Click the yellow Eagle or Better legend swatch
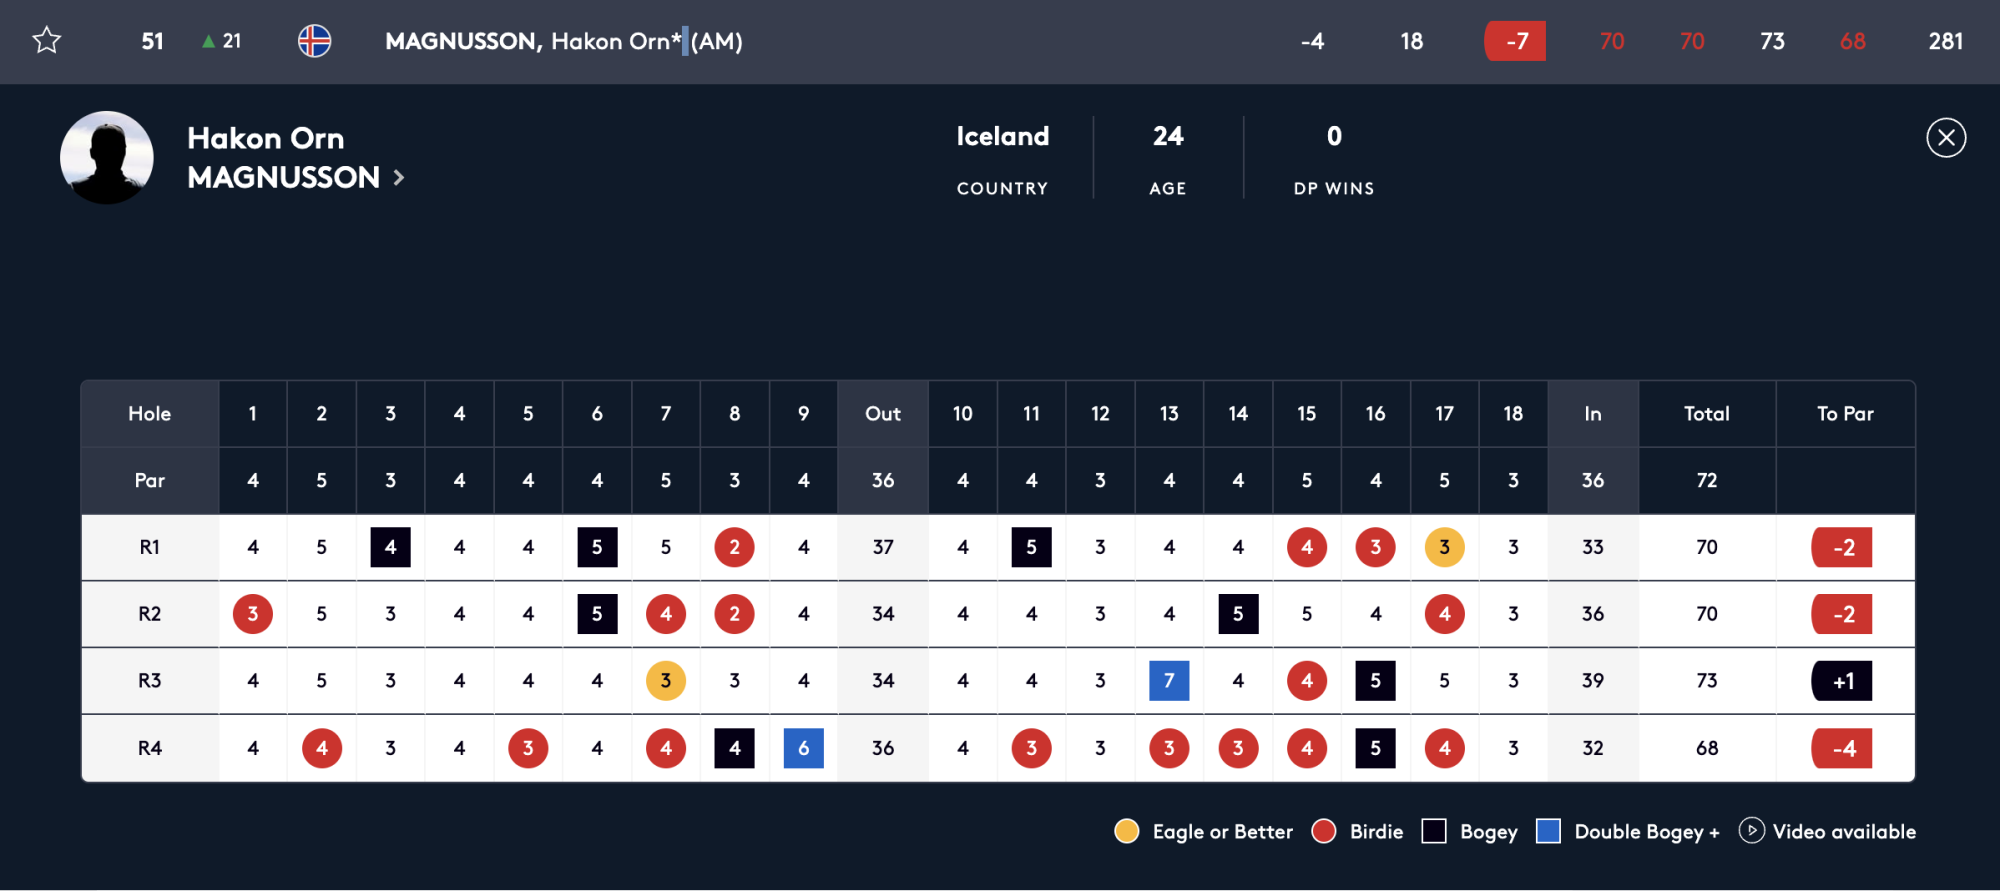Screen dimensions: 2000x891 tap(1127, 831)
